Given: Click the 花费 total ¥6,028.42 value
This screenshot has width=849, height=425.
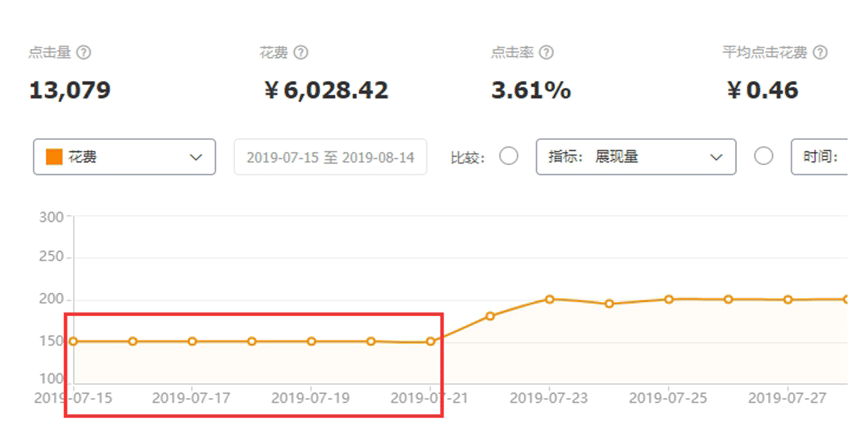Looking at the screenshot, I should tap(326, 91).
